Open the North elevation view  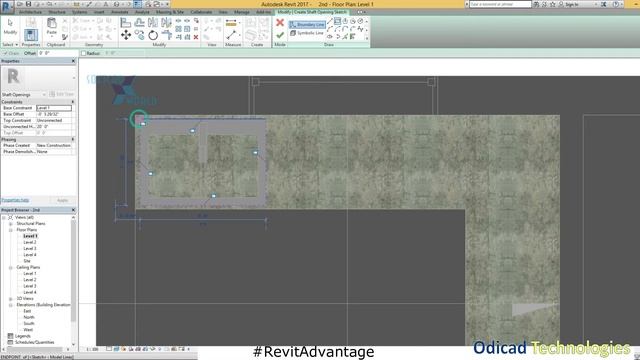[x=29, y=317]
